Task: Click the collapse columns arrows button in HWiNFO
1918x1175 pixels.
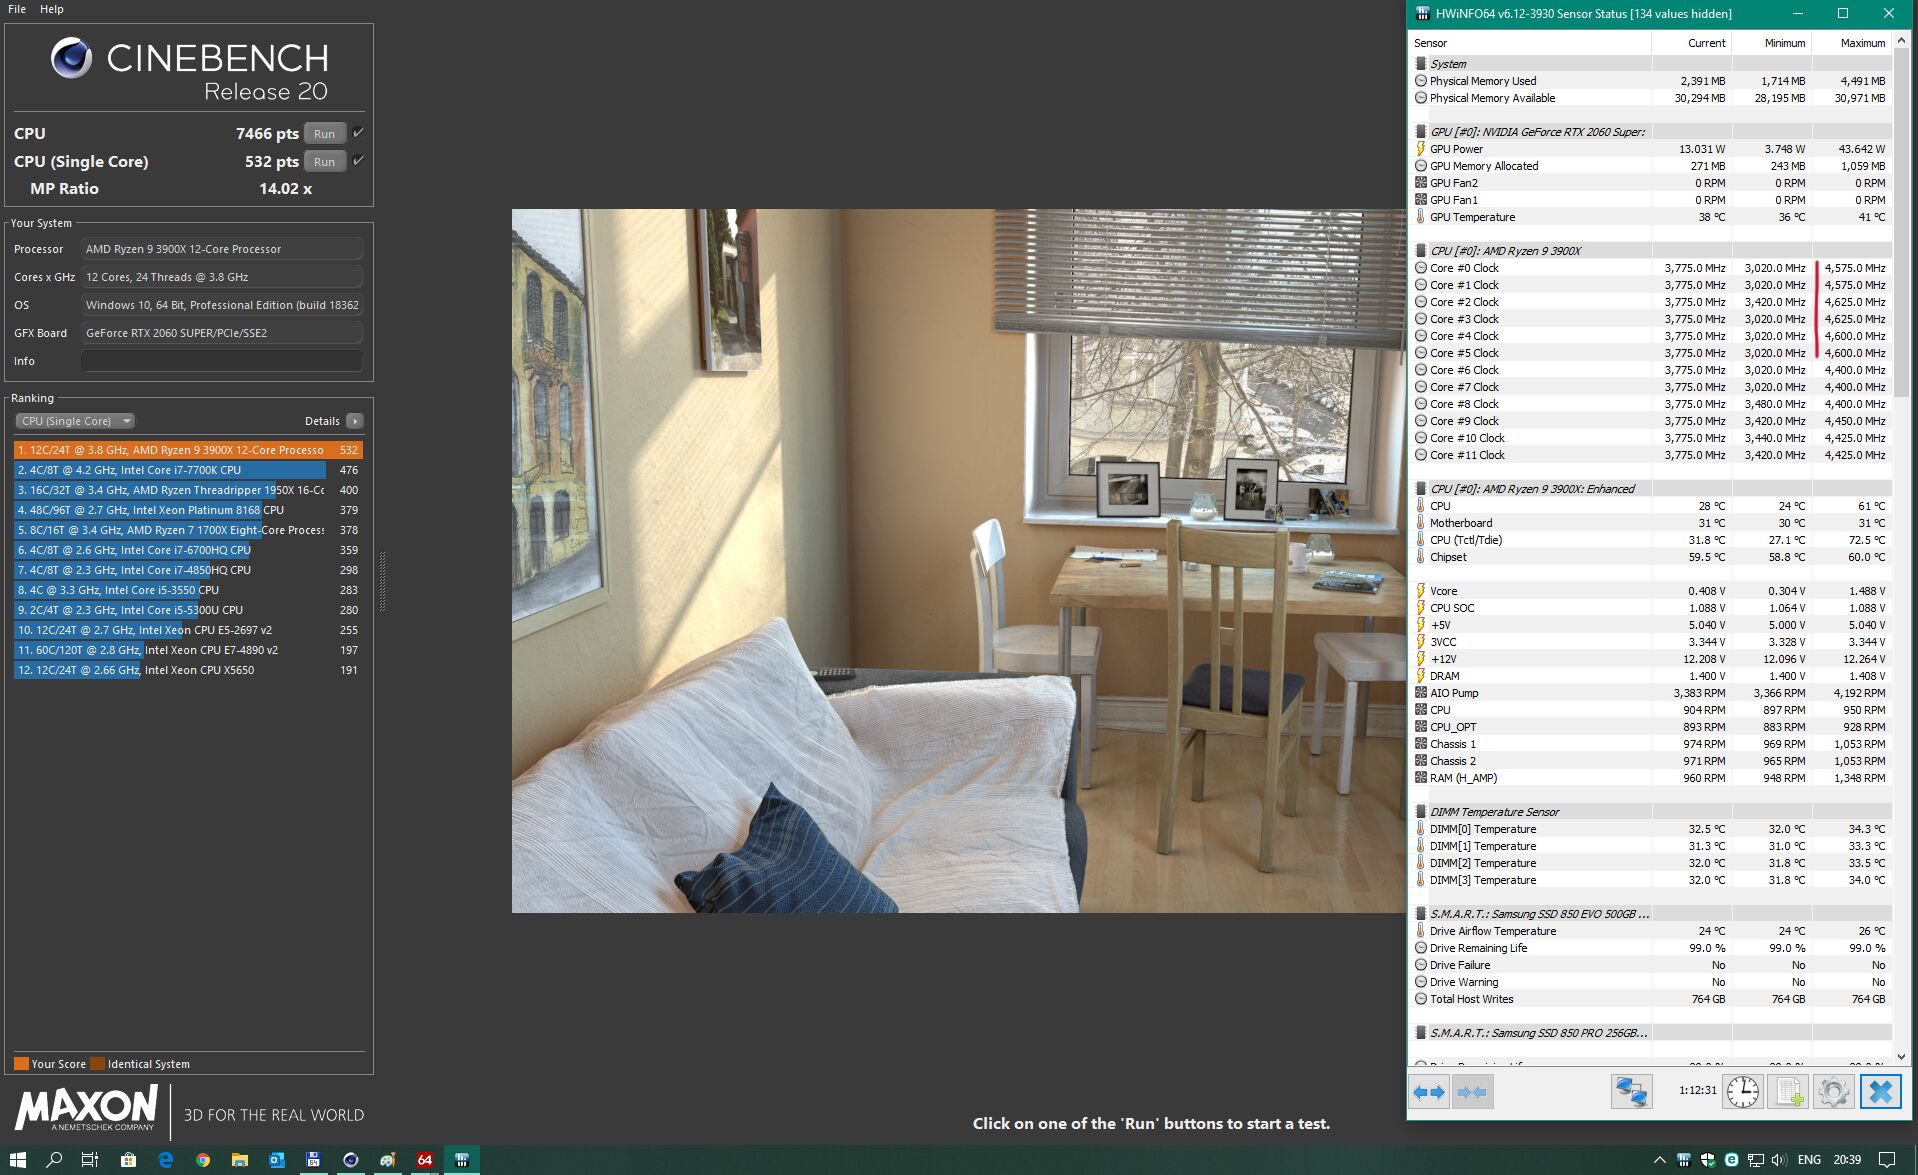Action: (1472, 1092)
